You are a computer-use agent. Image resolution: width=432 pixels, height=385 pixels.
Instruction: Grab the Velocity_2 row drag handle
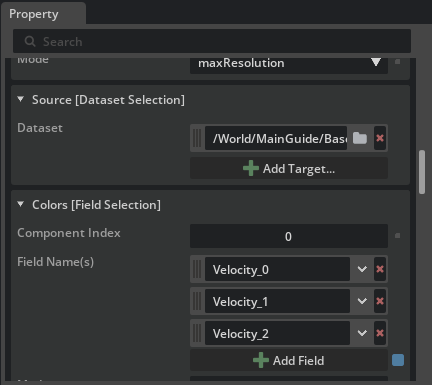coord(197,333)
